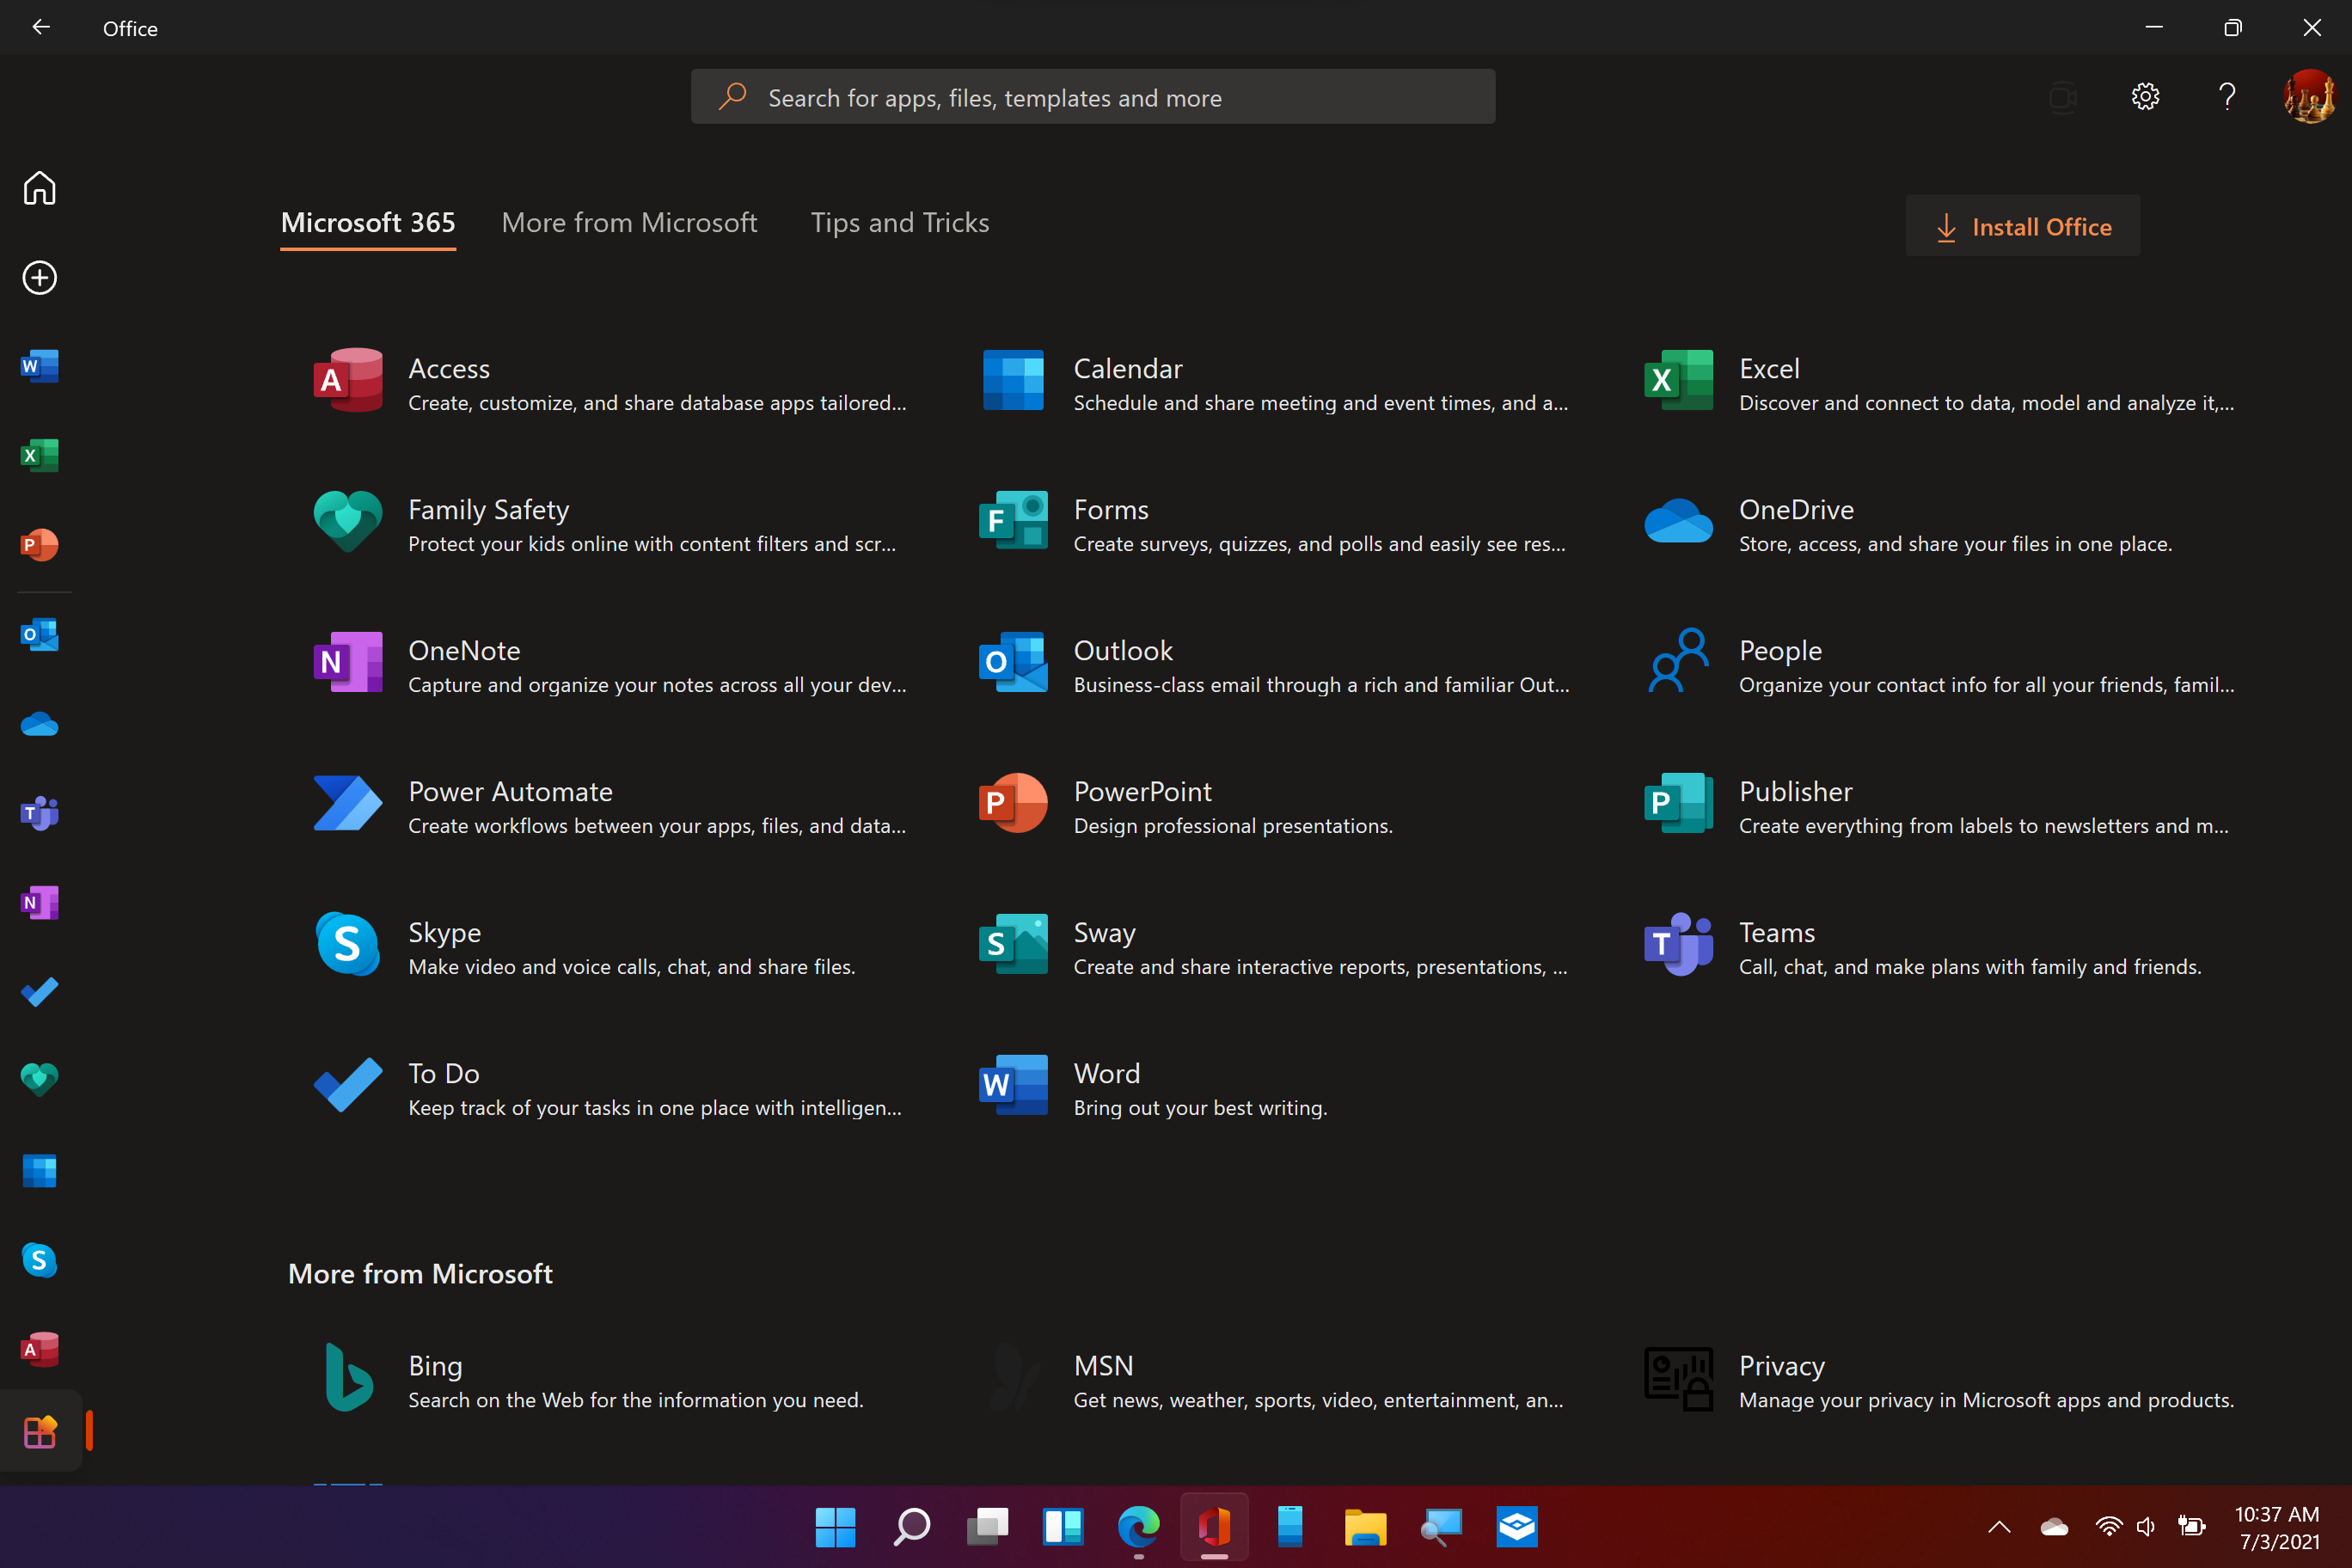Open Skype from the left sidebar

(x=39, y=1260)
